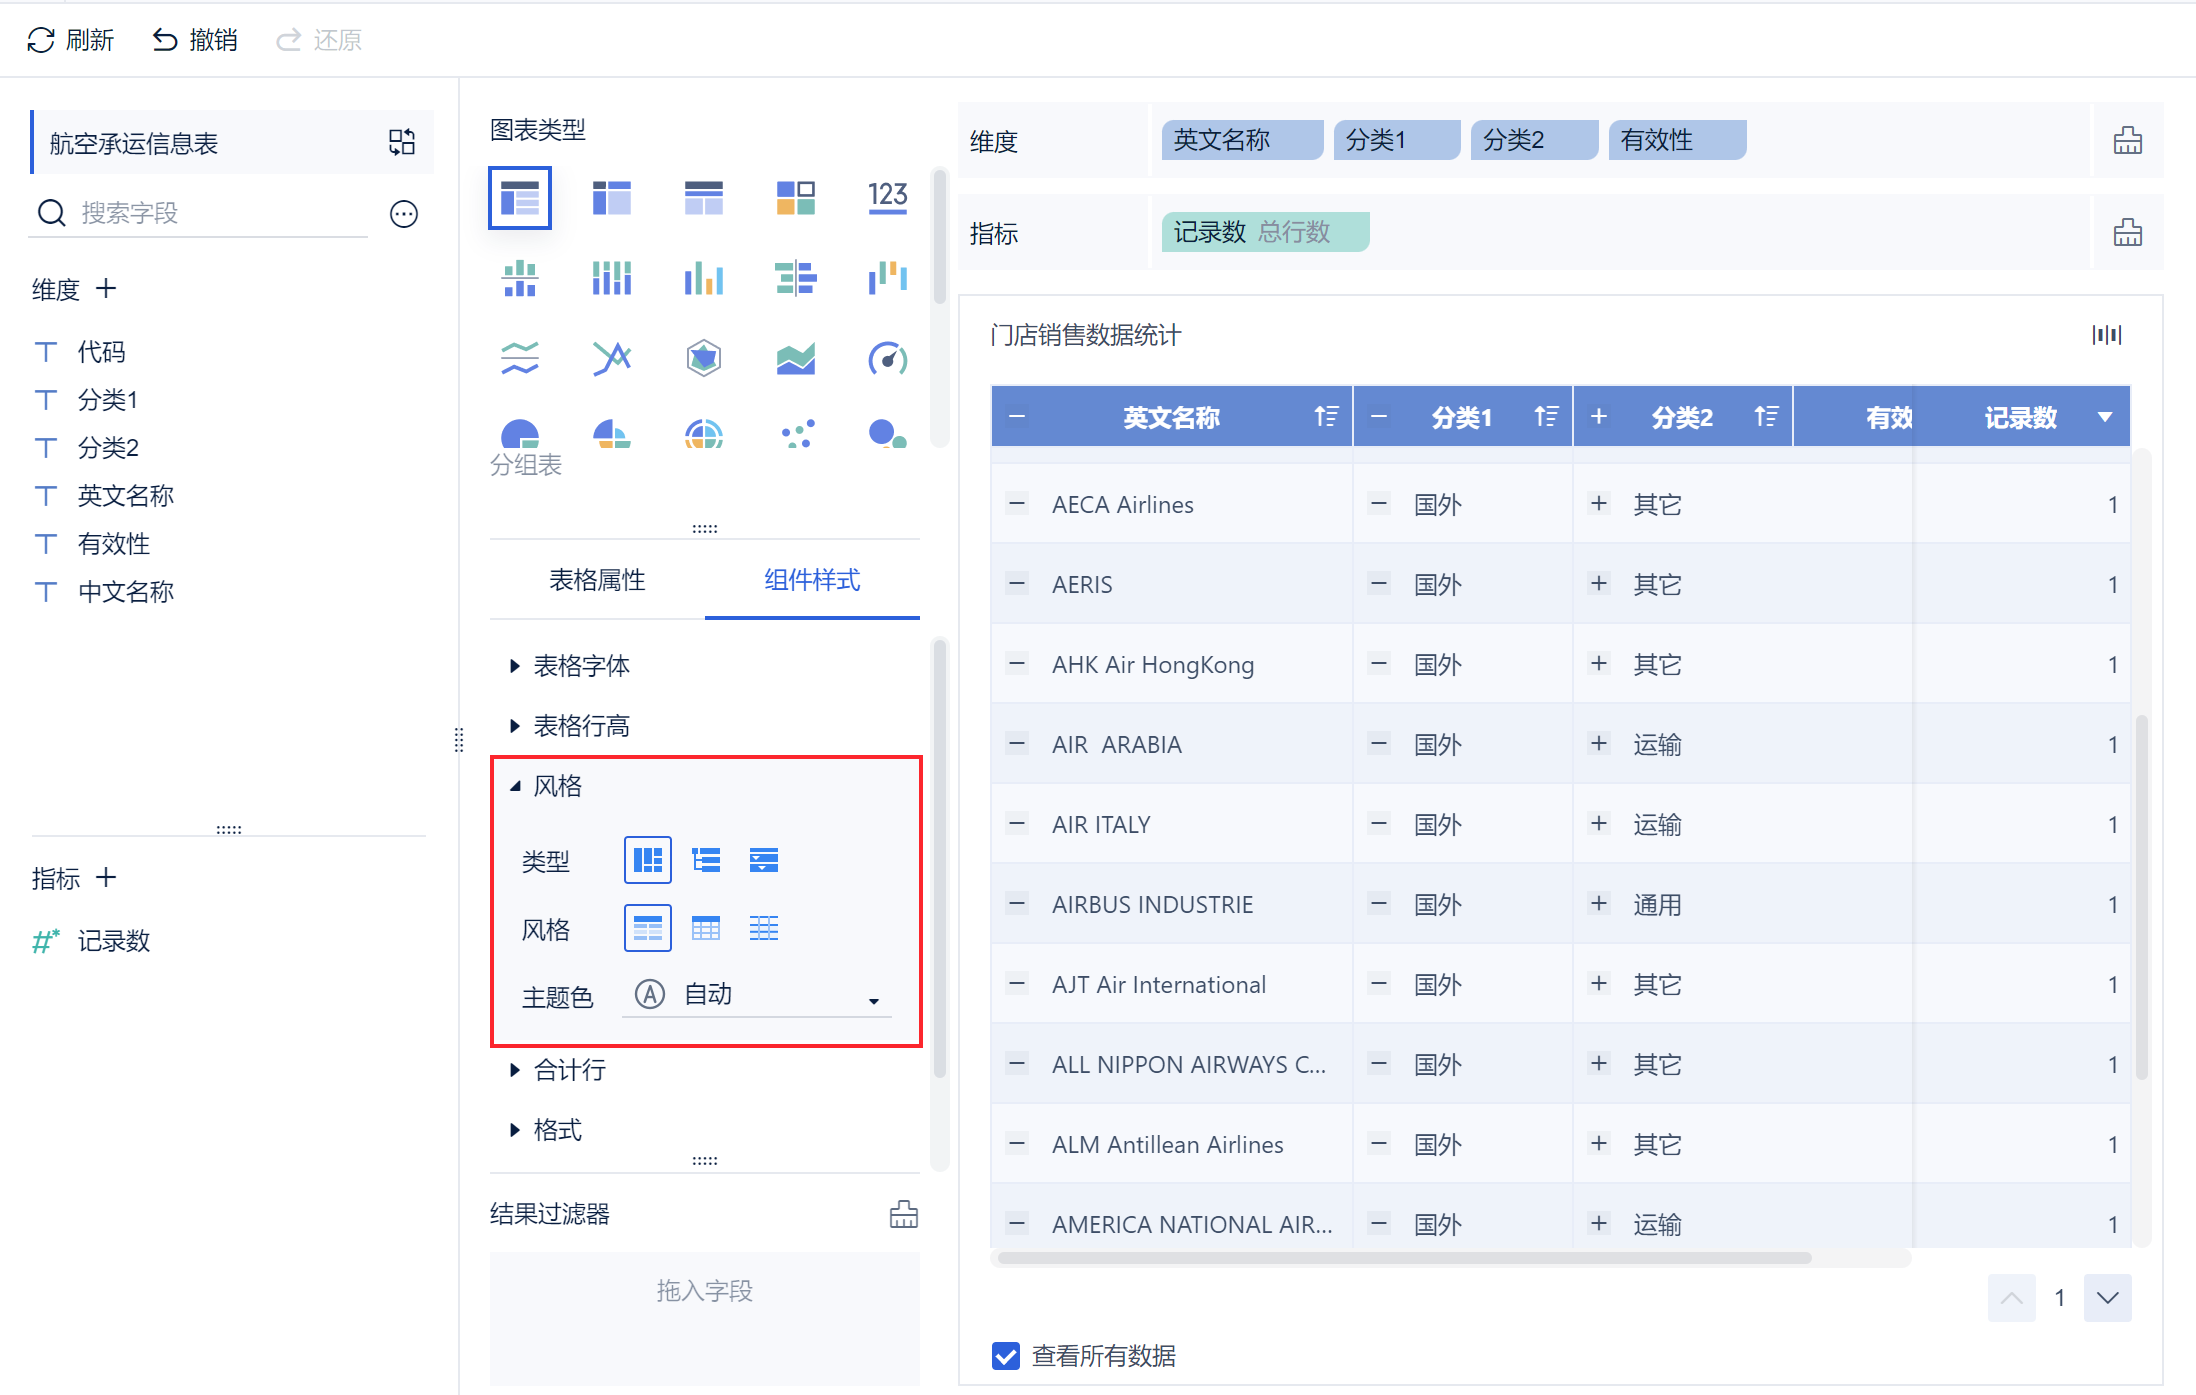Clear the 维度 row with the eraser icon
This screenshot has width=2196, height=1395.
2127,141
